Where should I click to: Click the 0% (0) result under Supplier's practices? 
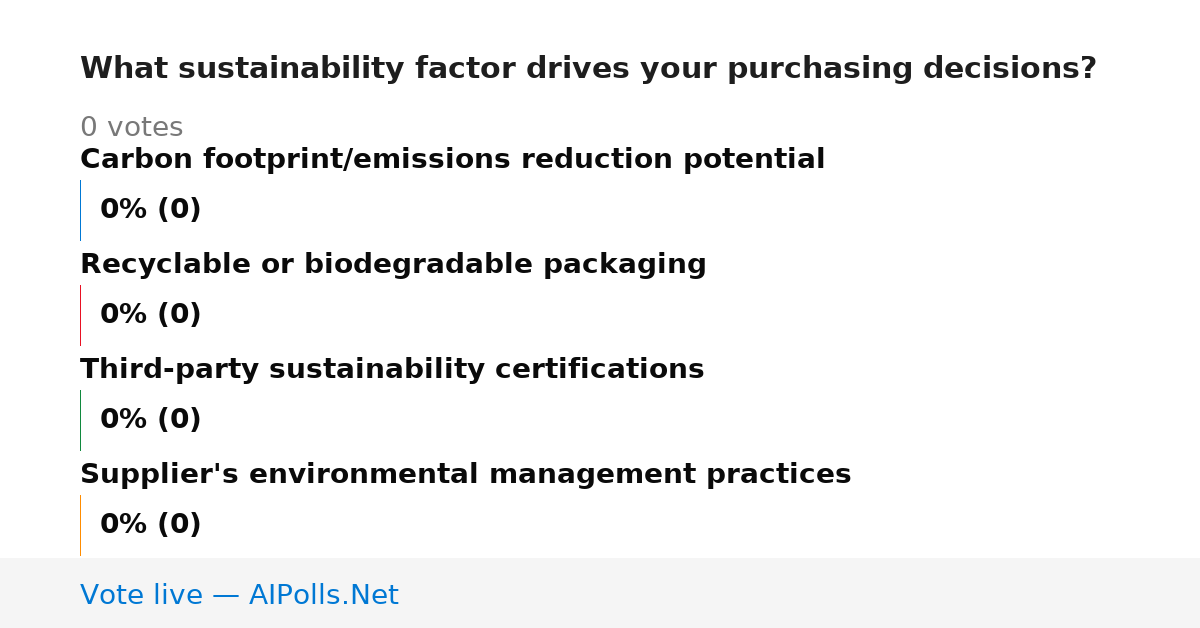tap(150, 525)
